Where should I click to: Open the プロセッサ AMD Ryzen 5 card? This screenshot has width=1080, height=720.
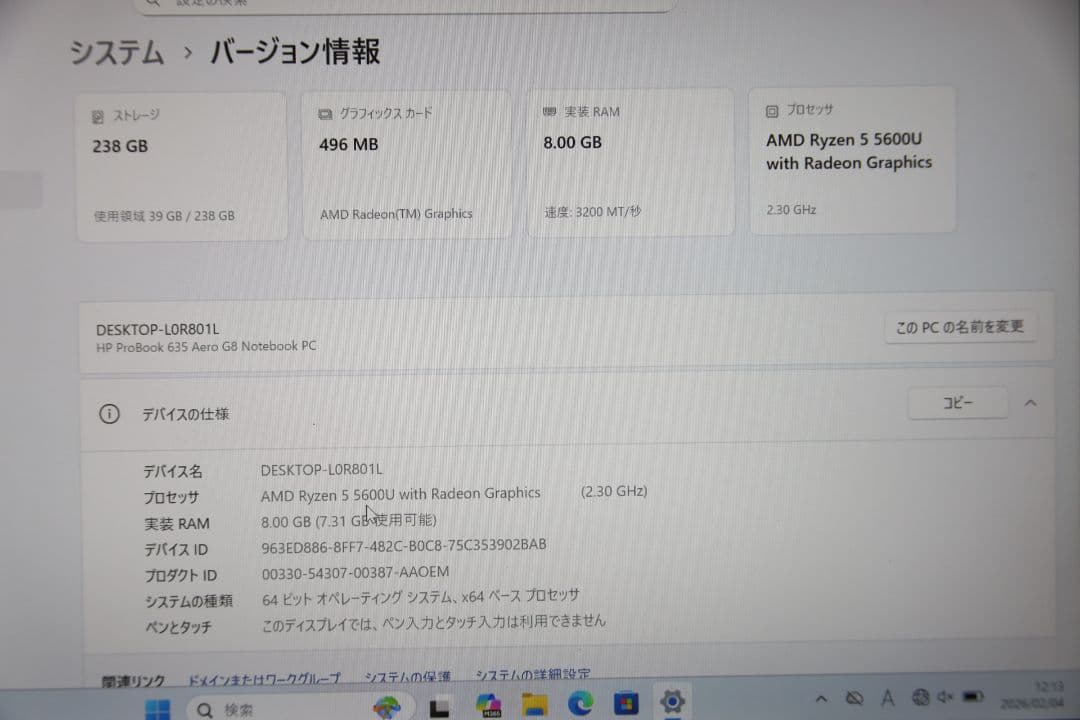tap(853, 160)
